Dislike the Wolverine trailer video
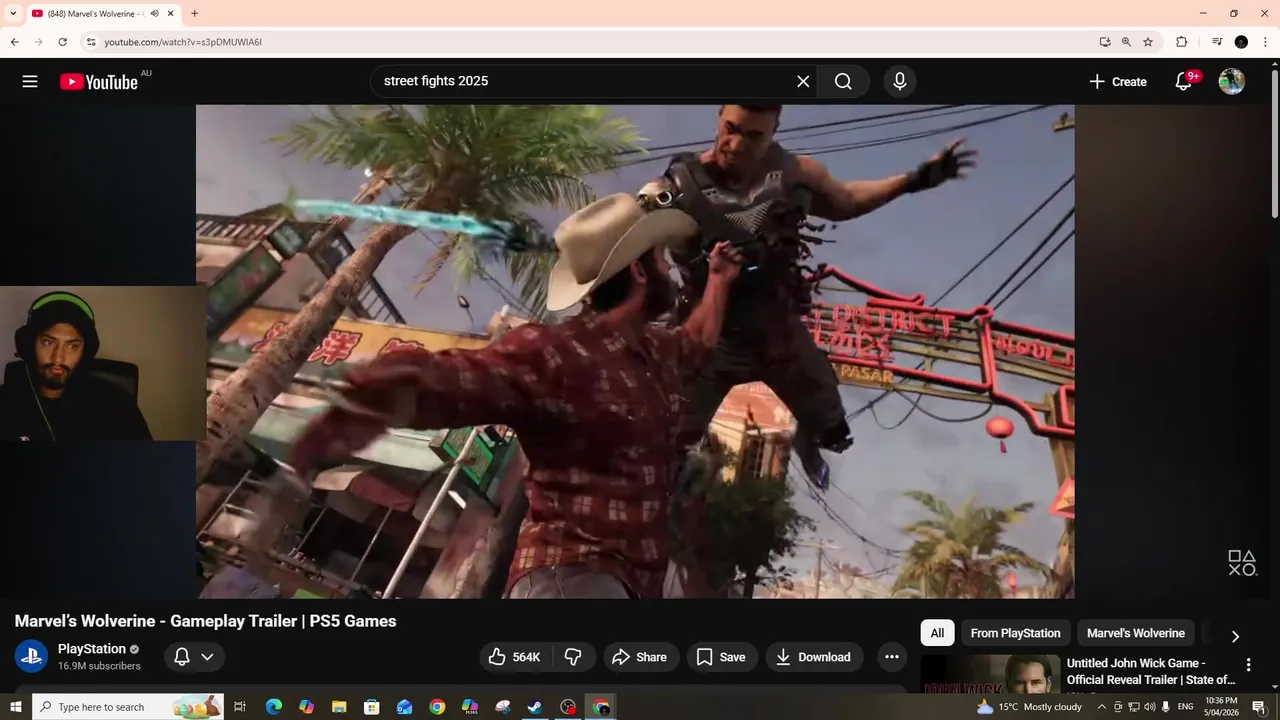 574,657
